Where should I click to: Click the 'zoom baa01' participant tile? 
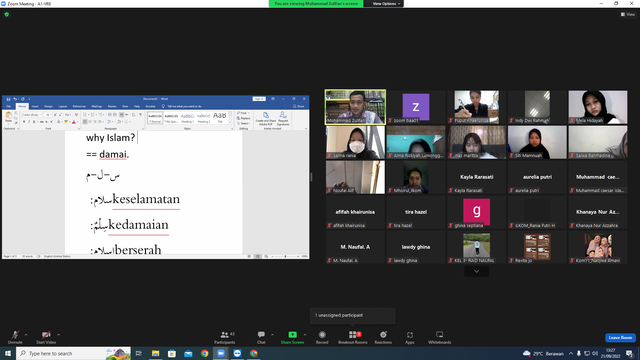coord(416,107)
